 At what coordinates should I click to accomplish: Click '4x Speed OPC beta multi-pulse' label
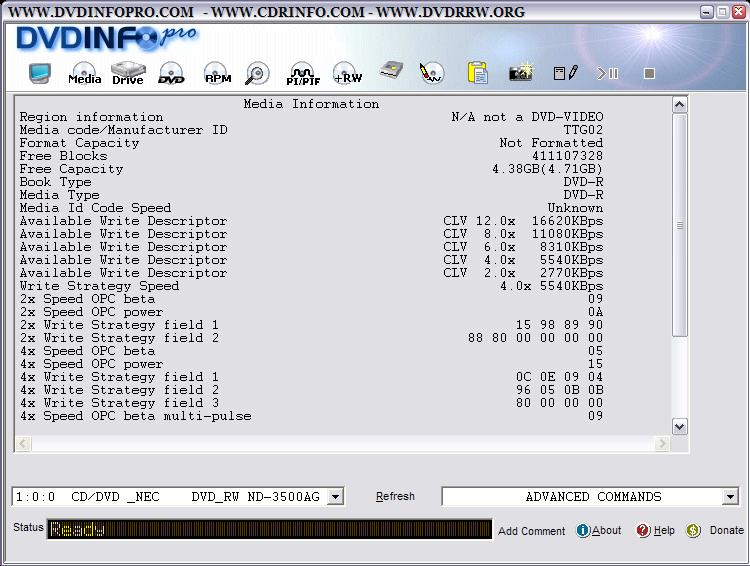[x=135, y=416]
